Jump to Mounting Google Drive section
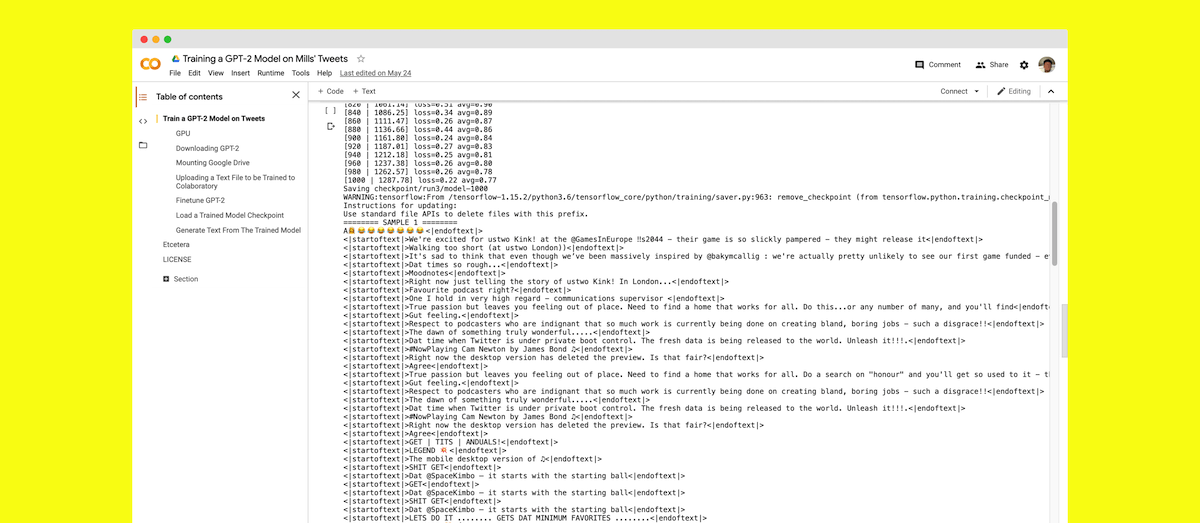This screenshot has height=523, width=1200. [213, 163]
